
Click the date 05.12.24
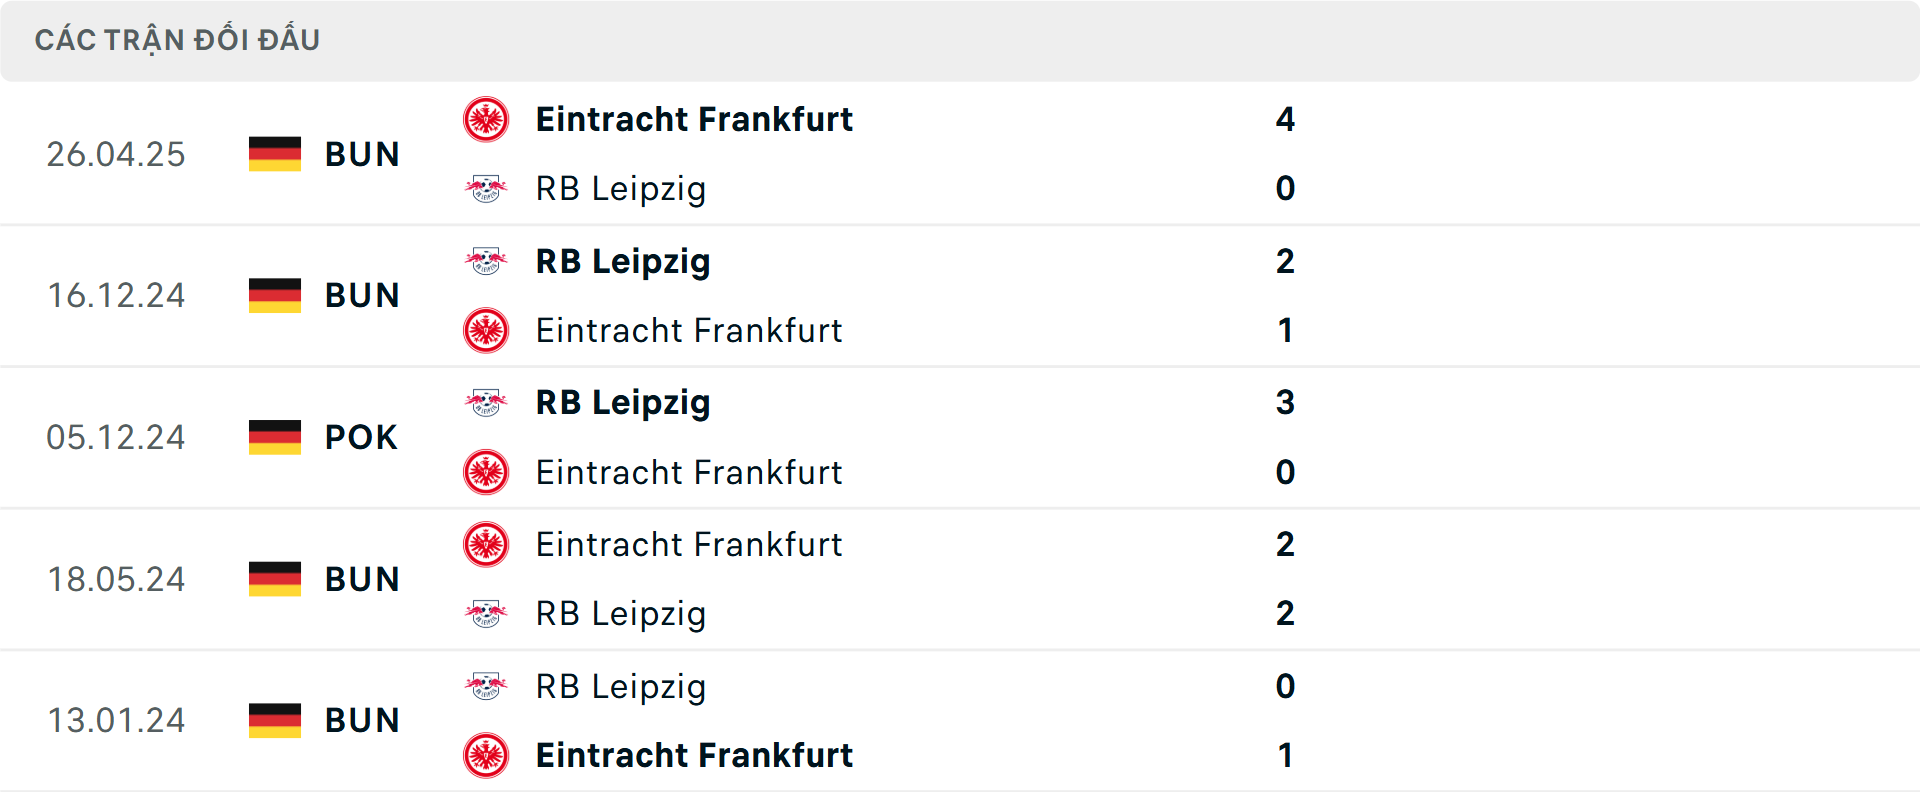click(x=116, y=436)
